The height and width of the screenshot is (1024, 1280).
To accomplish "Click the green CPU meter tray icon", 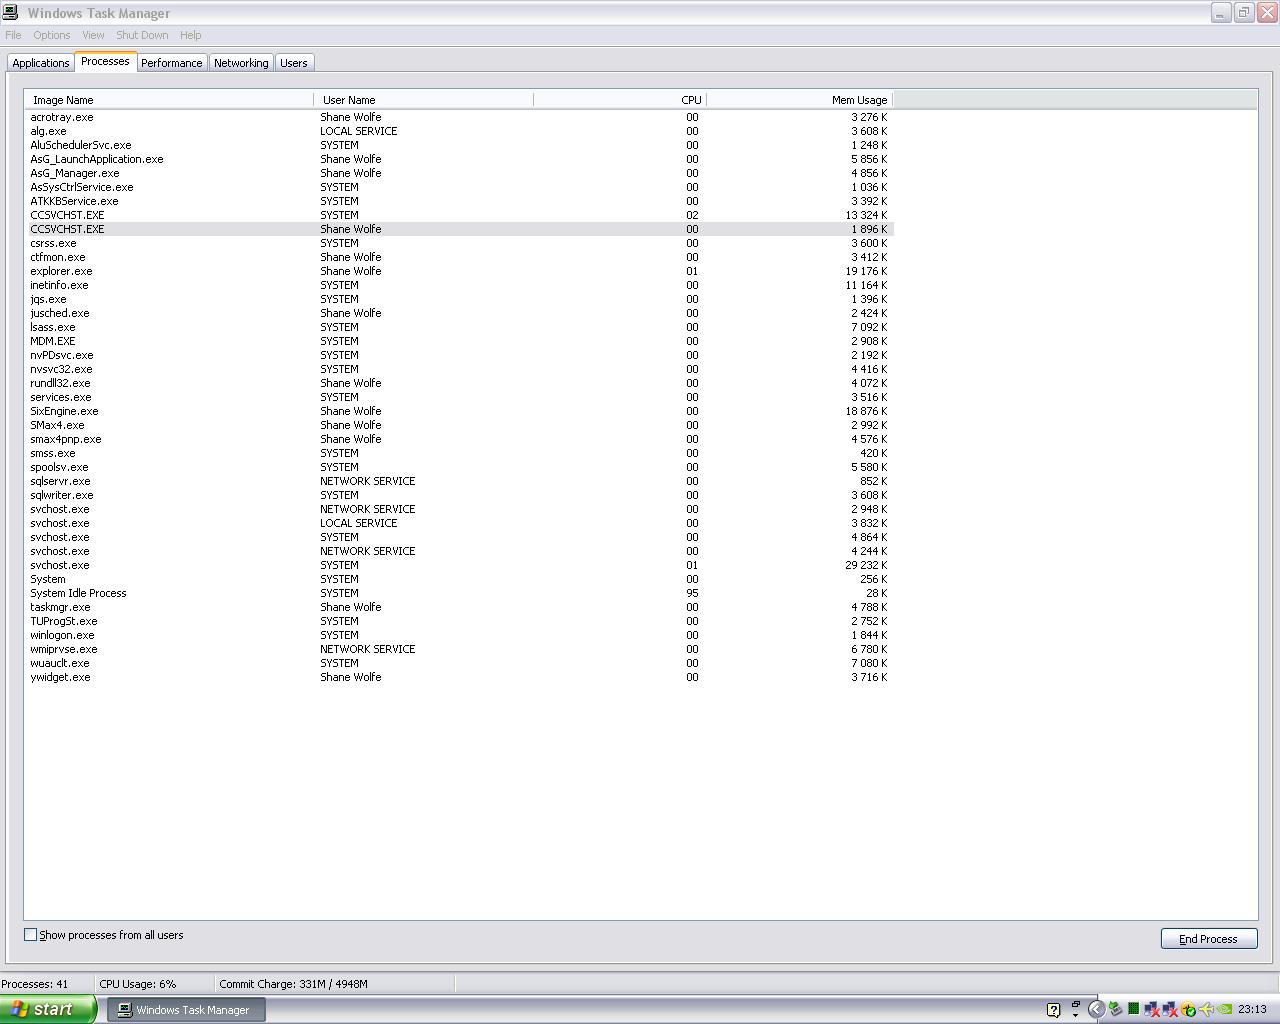I will [1133, 1009].
